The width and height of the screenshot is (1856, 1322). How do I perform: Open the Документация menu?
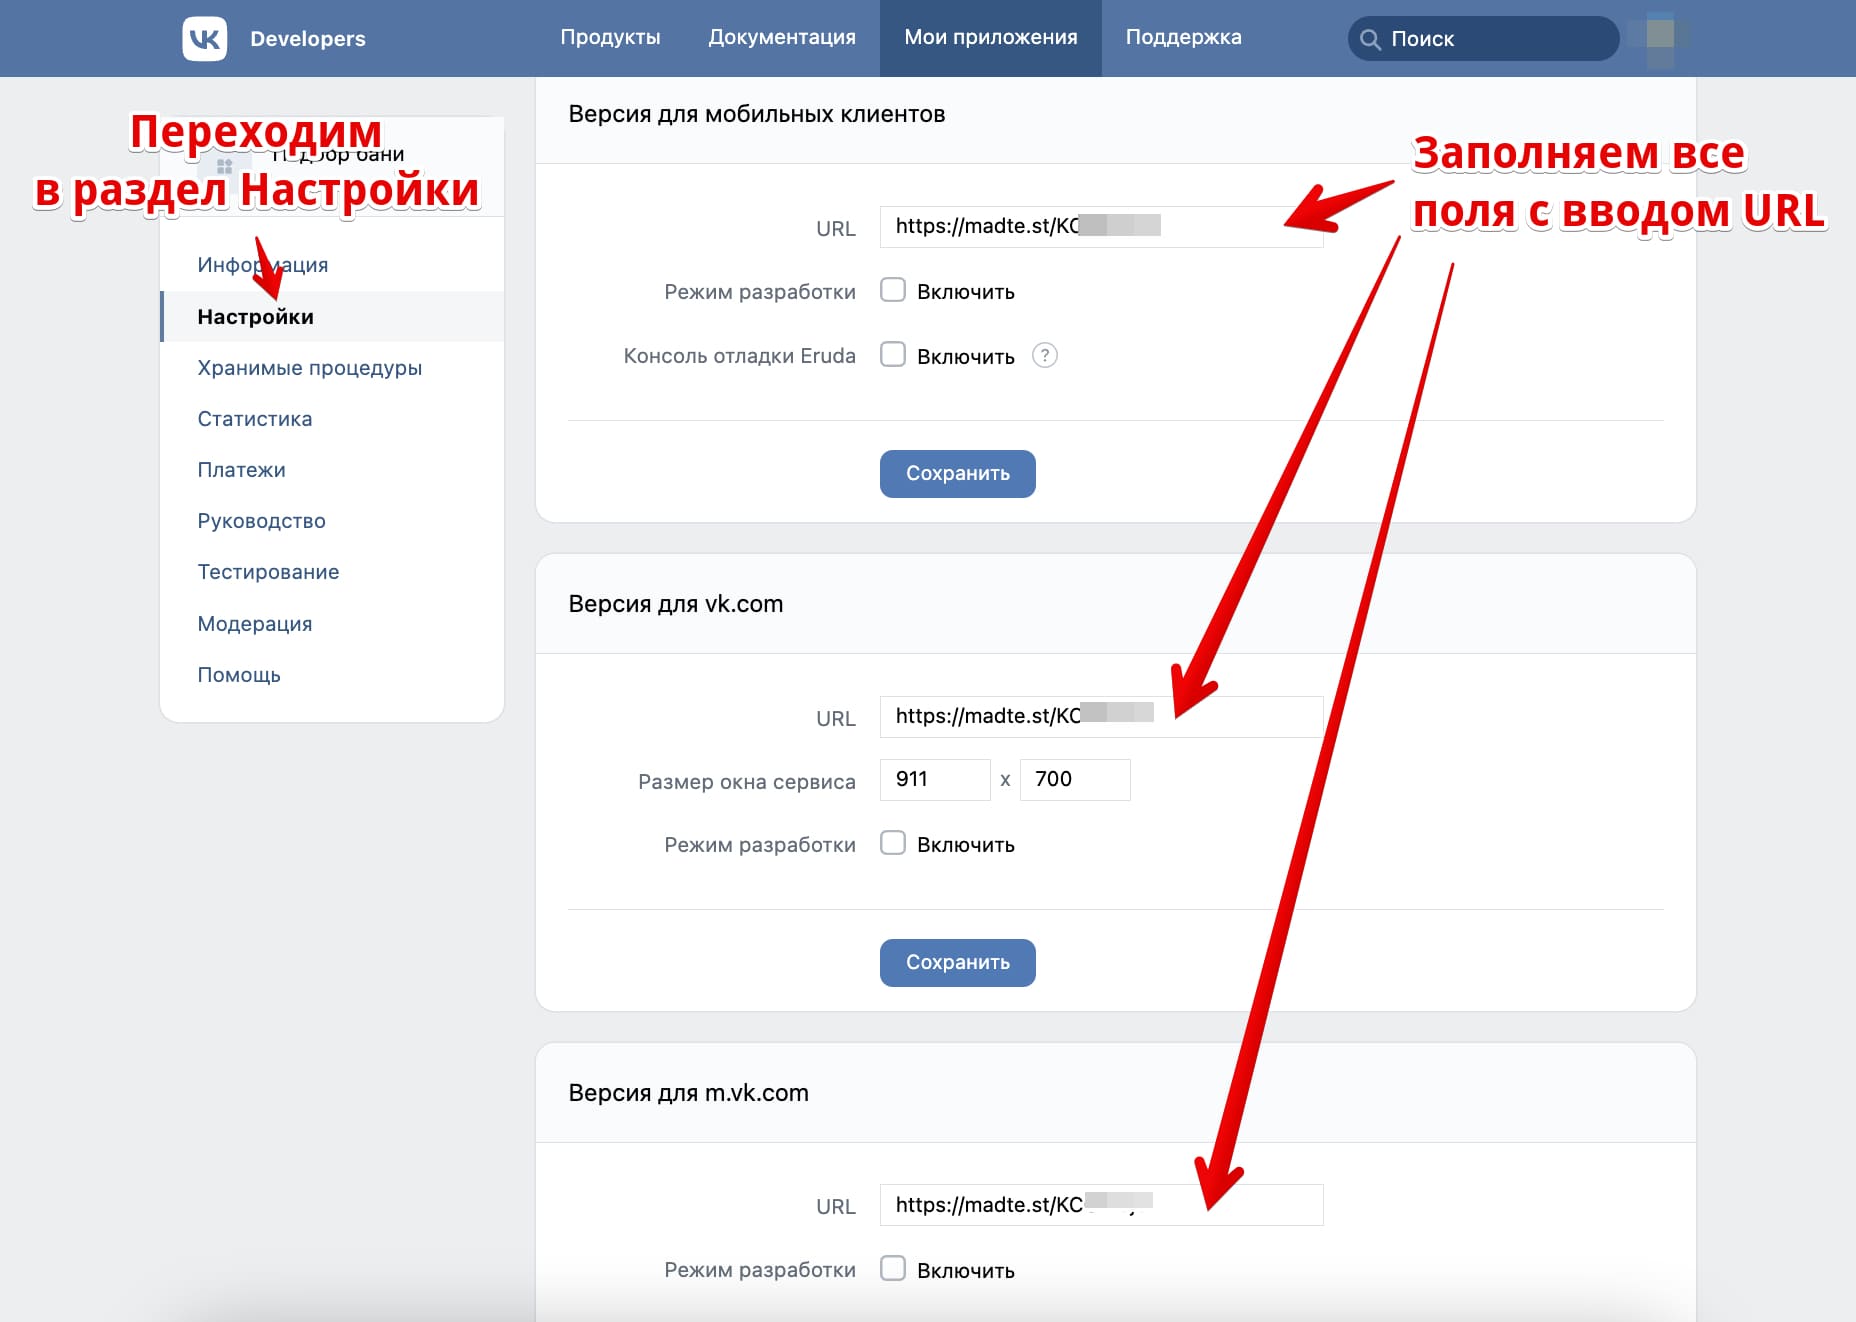point(782,37)
